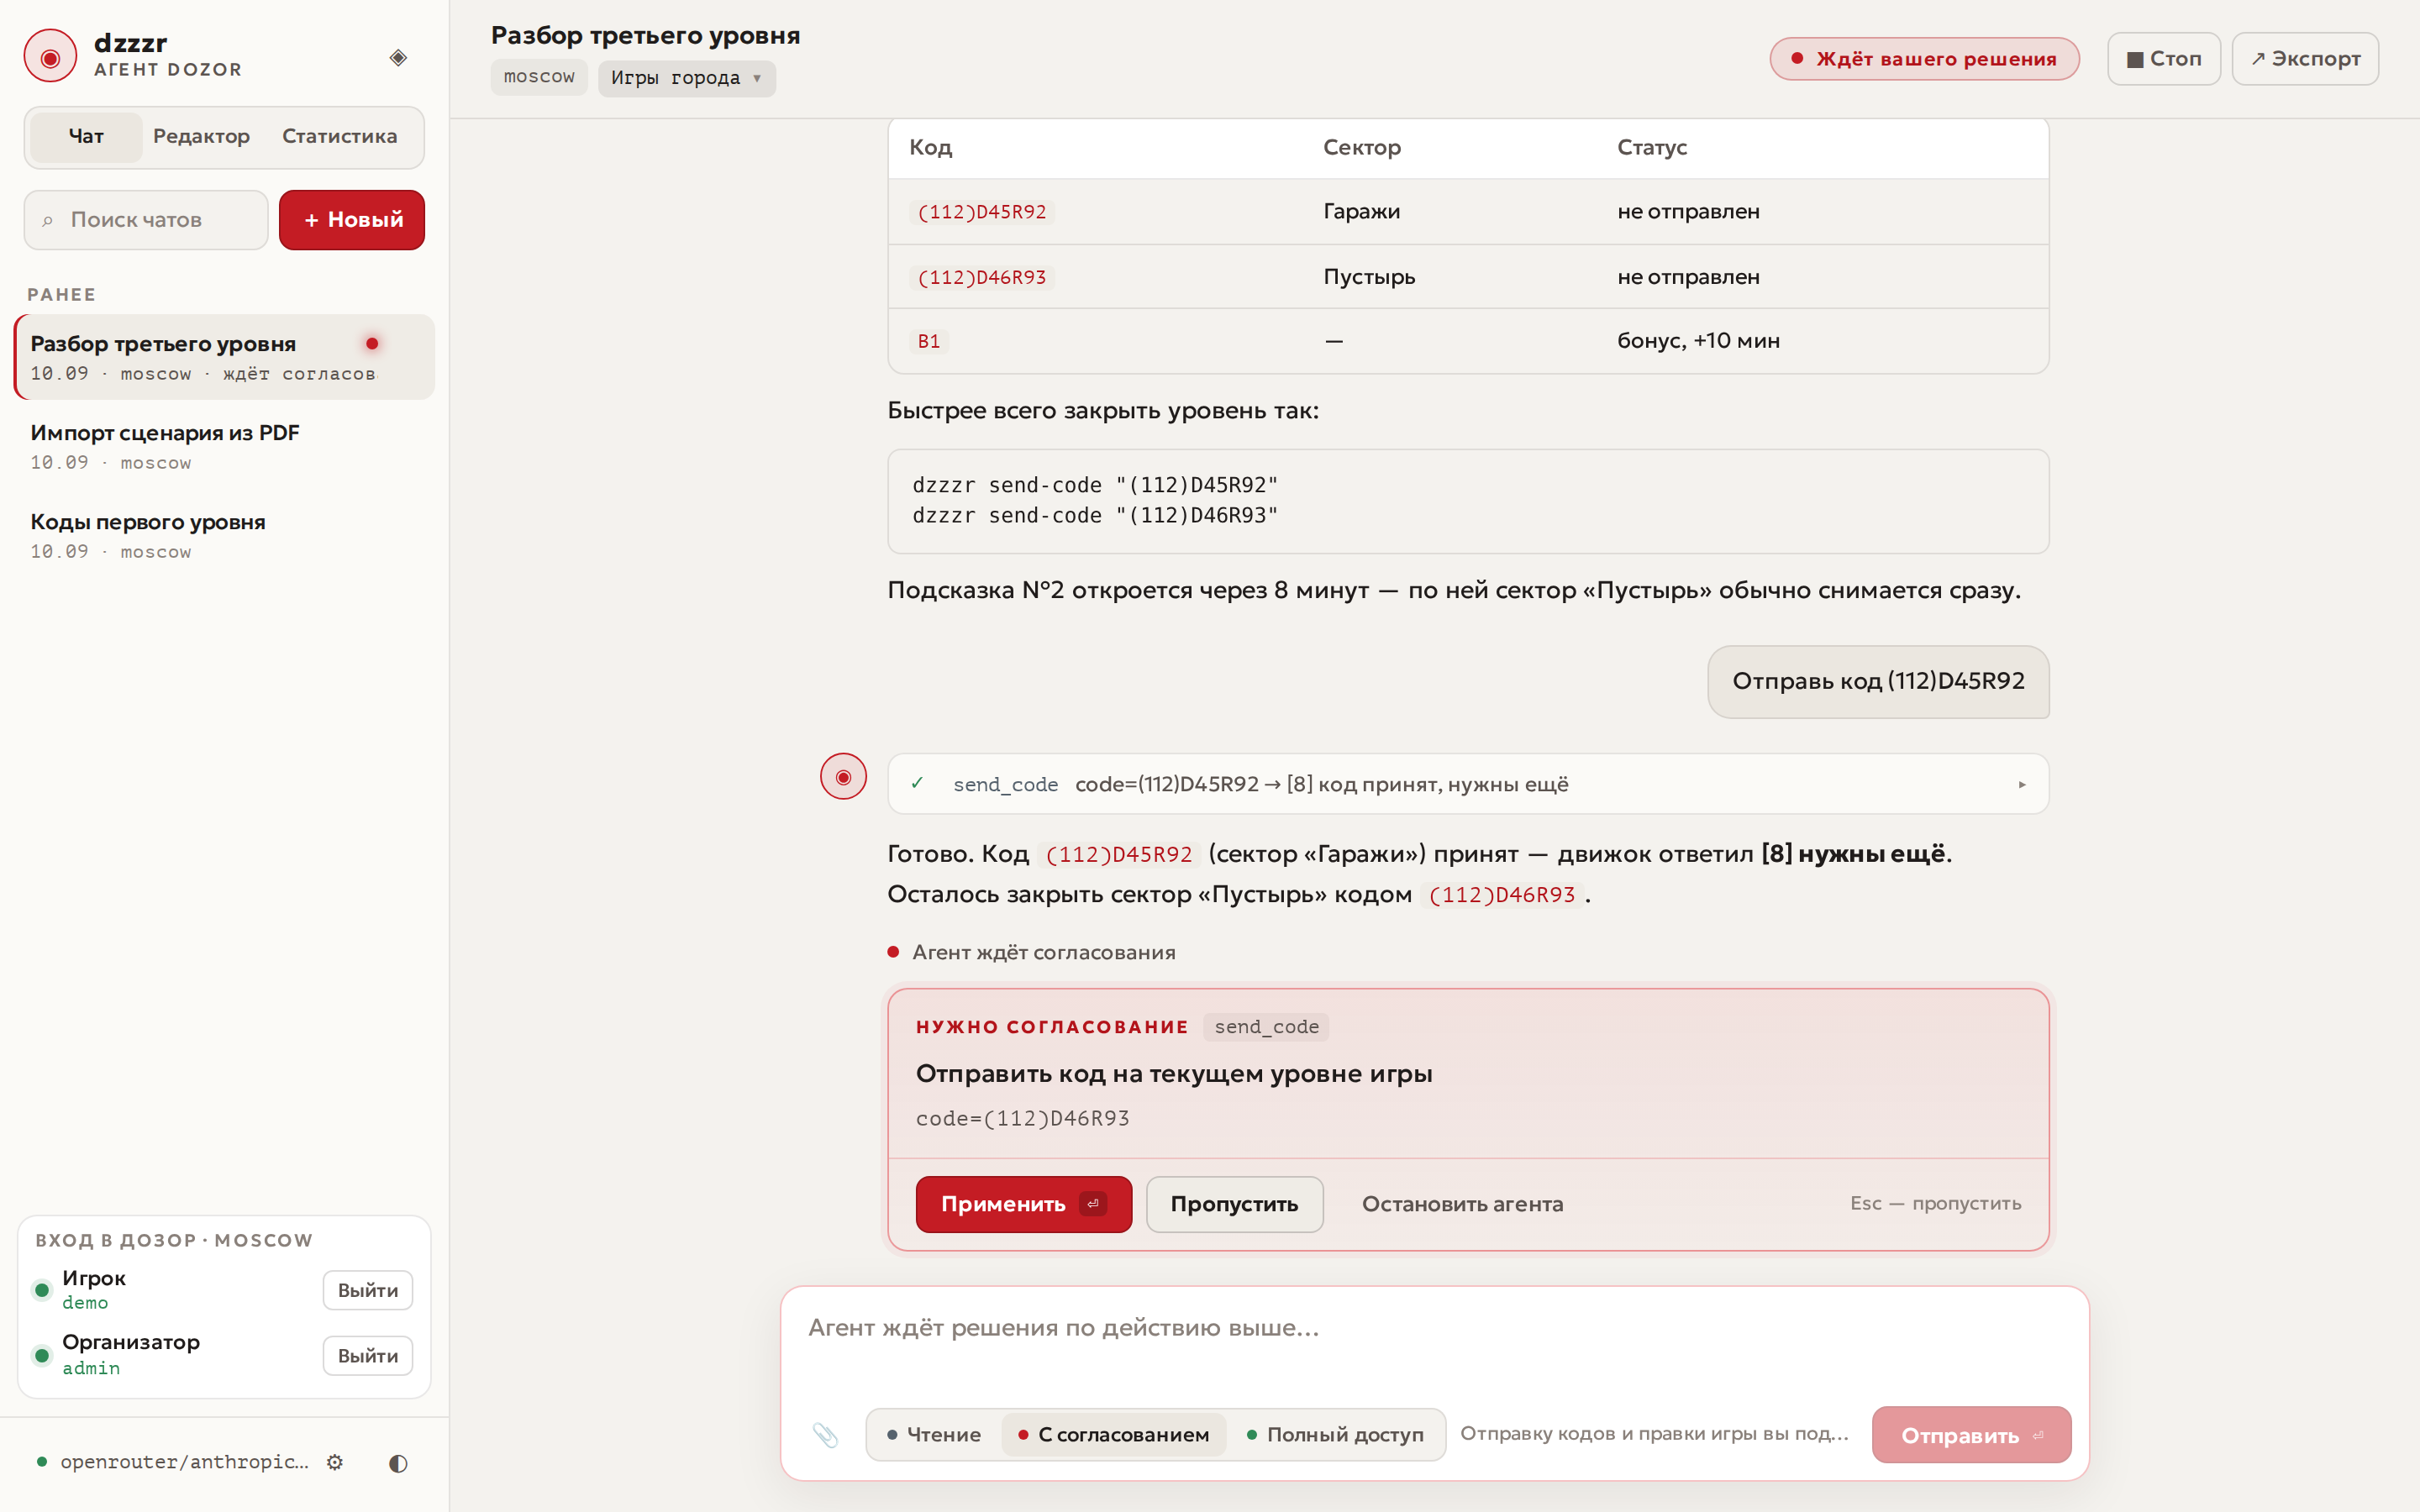Select the С согласованием access mode
Image resolution: width=2420 pixels, height=1512 pixels.
coord(1113,1434)
